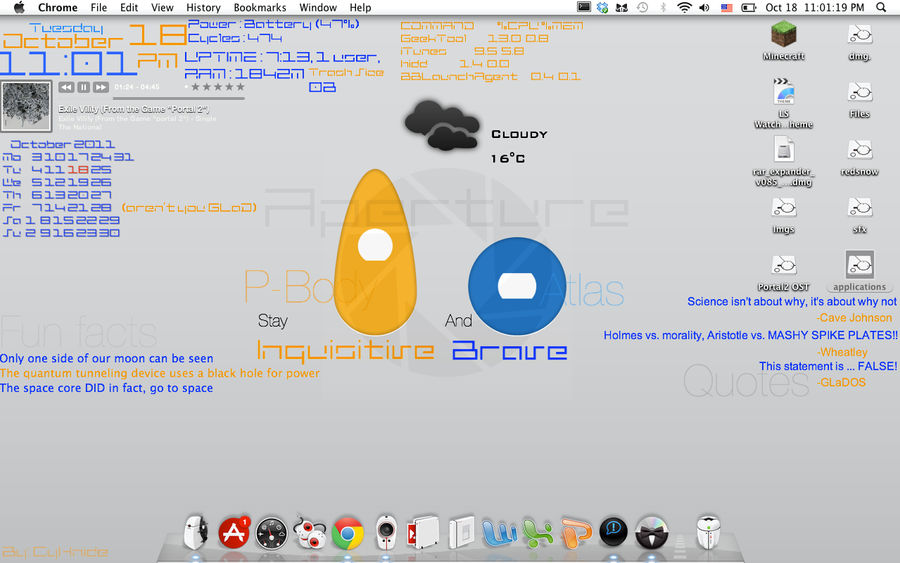900x563 pixels.
Task: Click the white wall panel dock icon
Action: point(461,532)
